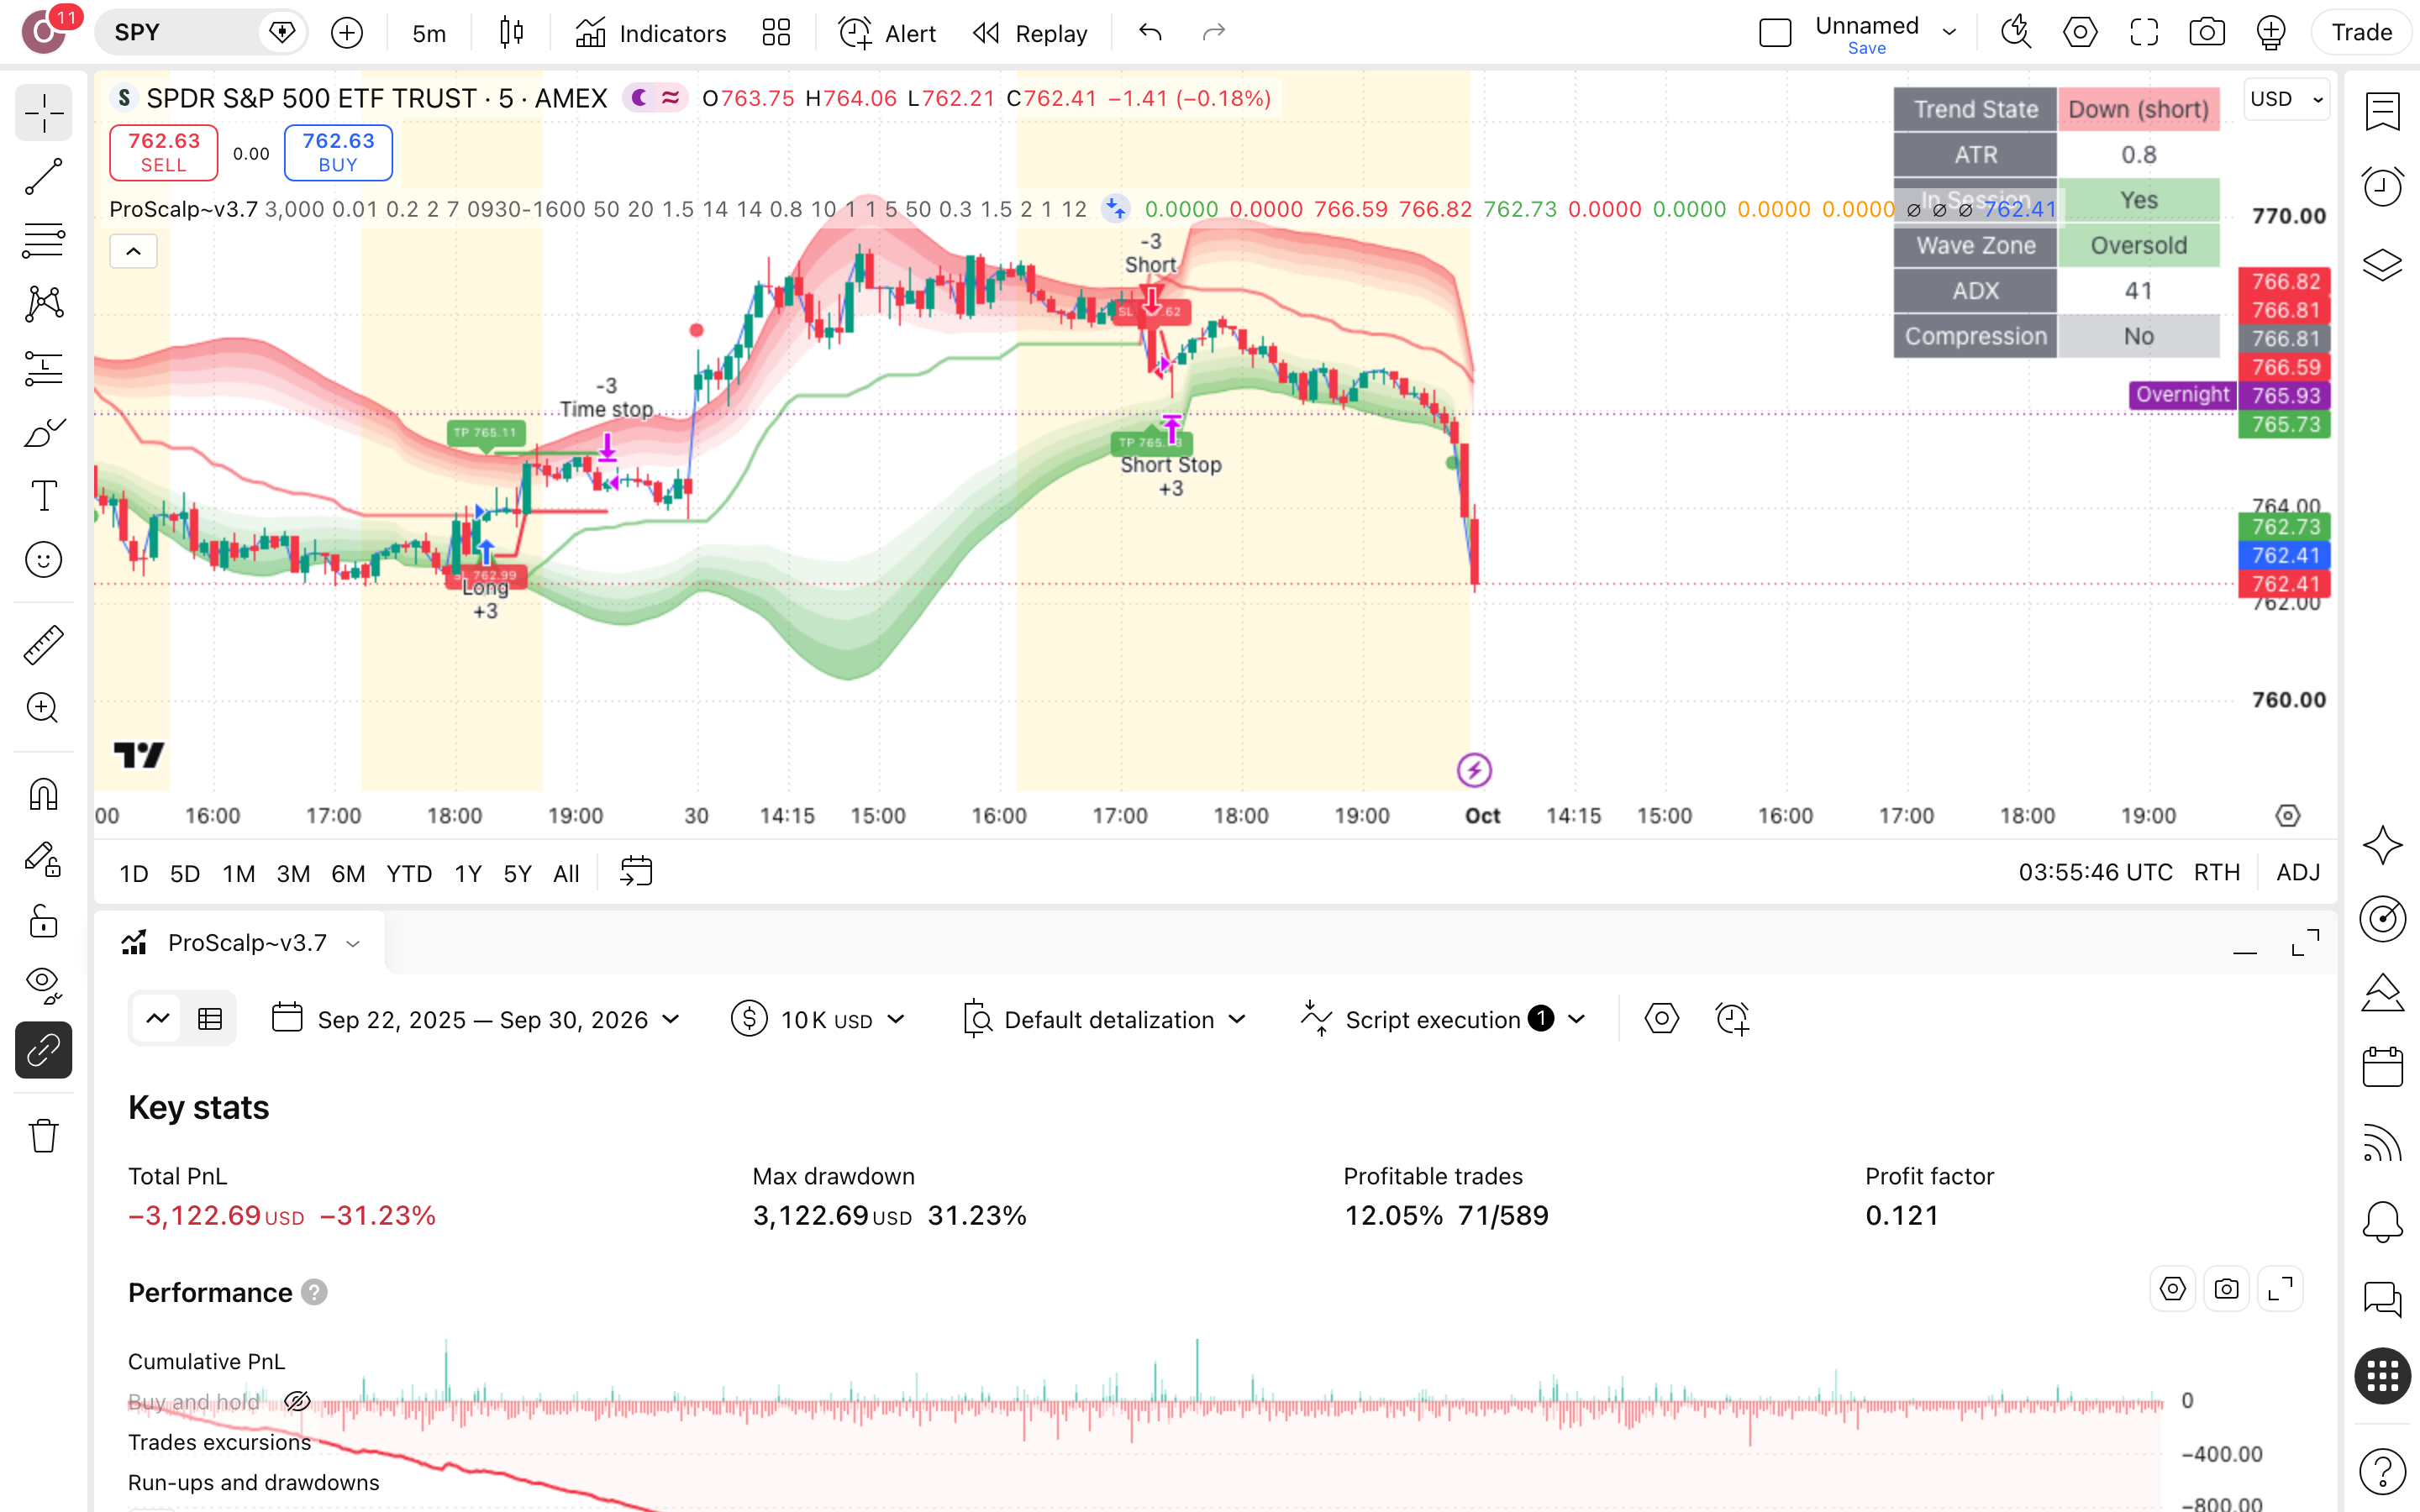Enter fullscreen mode
This screenshot has width=2420, height=1512.
(2144, 33)
